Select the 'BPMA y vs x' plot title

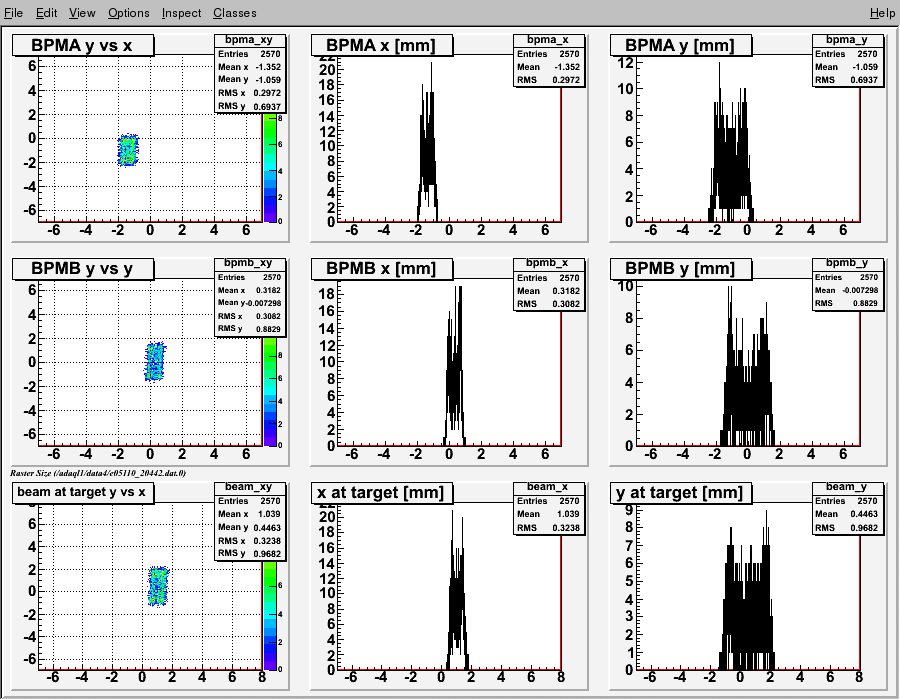pos(83,45)
